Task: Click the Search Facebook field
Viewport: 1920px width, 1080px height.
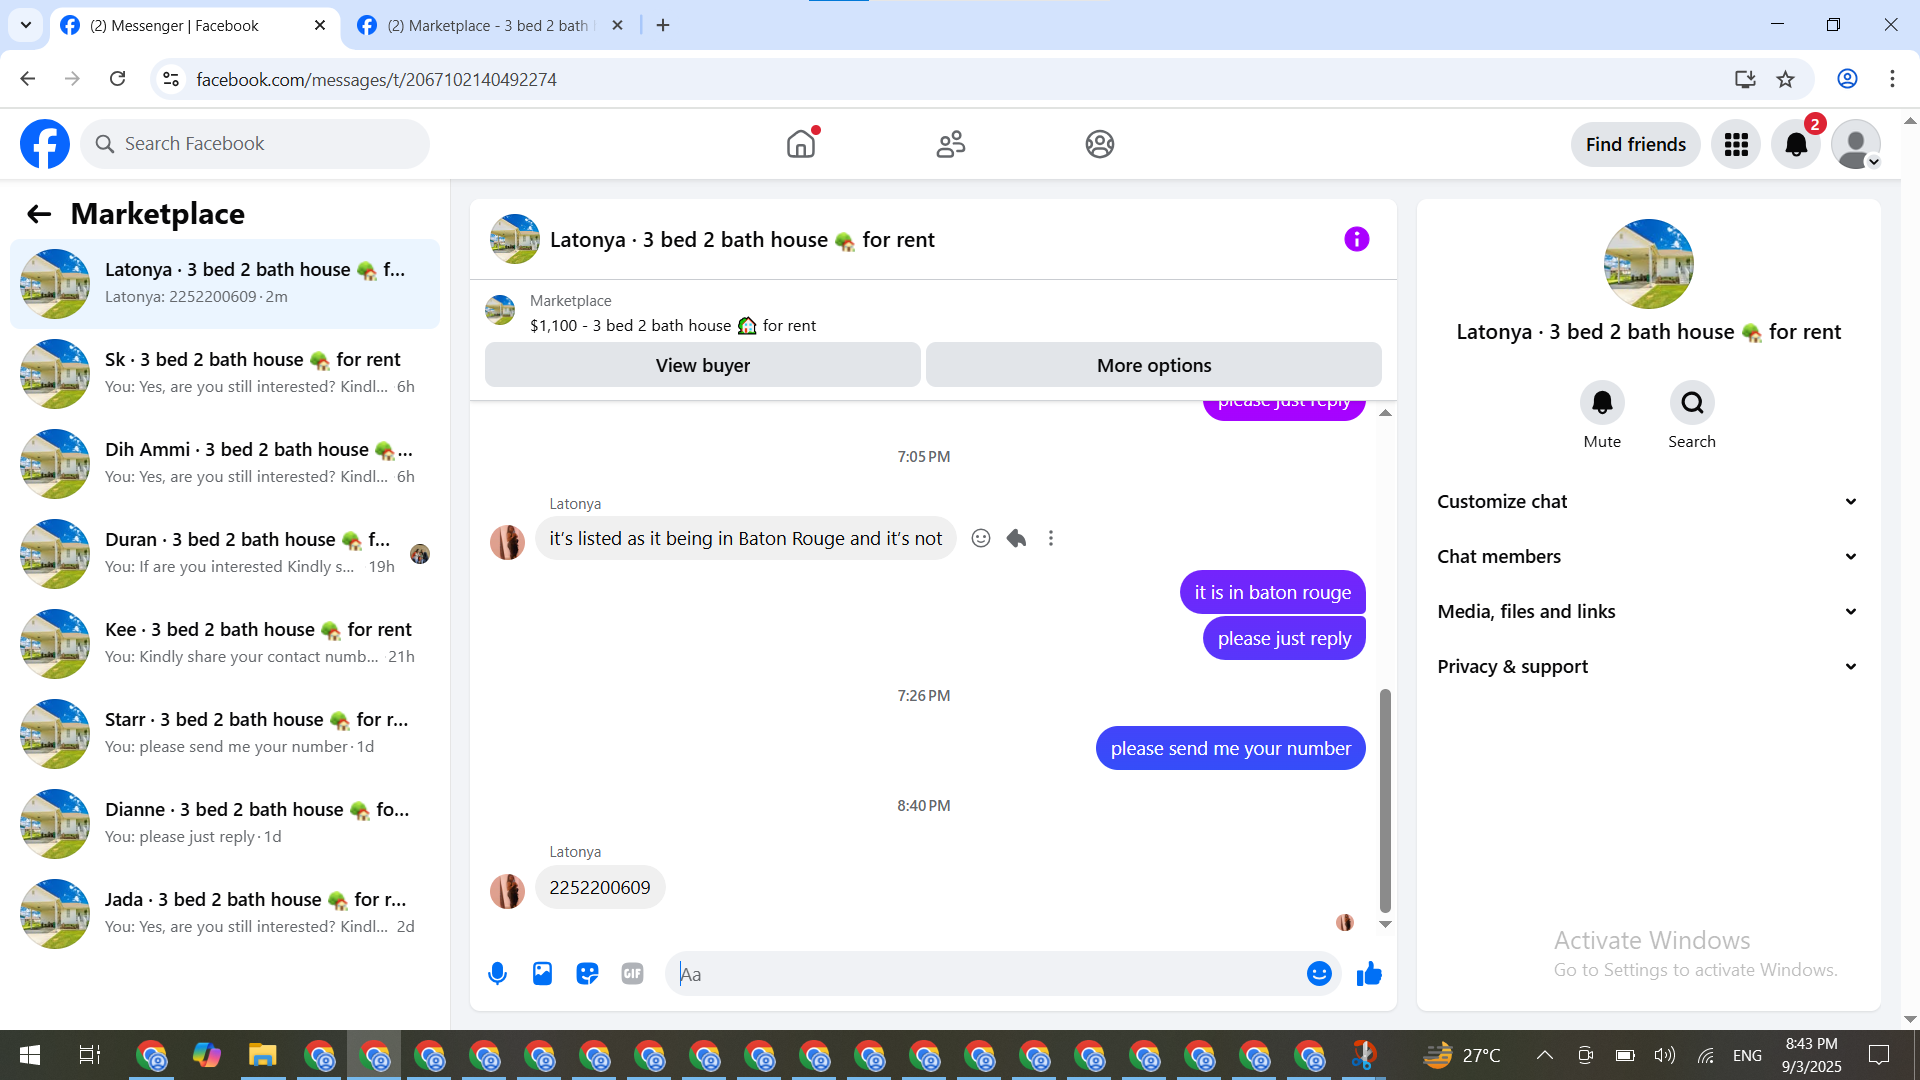Action: pyautogui.click(x=255, y=144)
